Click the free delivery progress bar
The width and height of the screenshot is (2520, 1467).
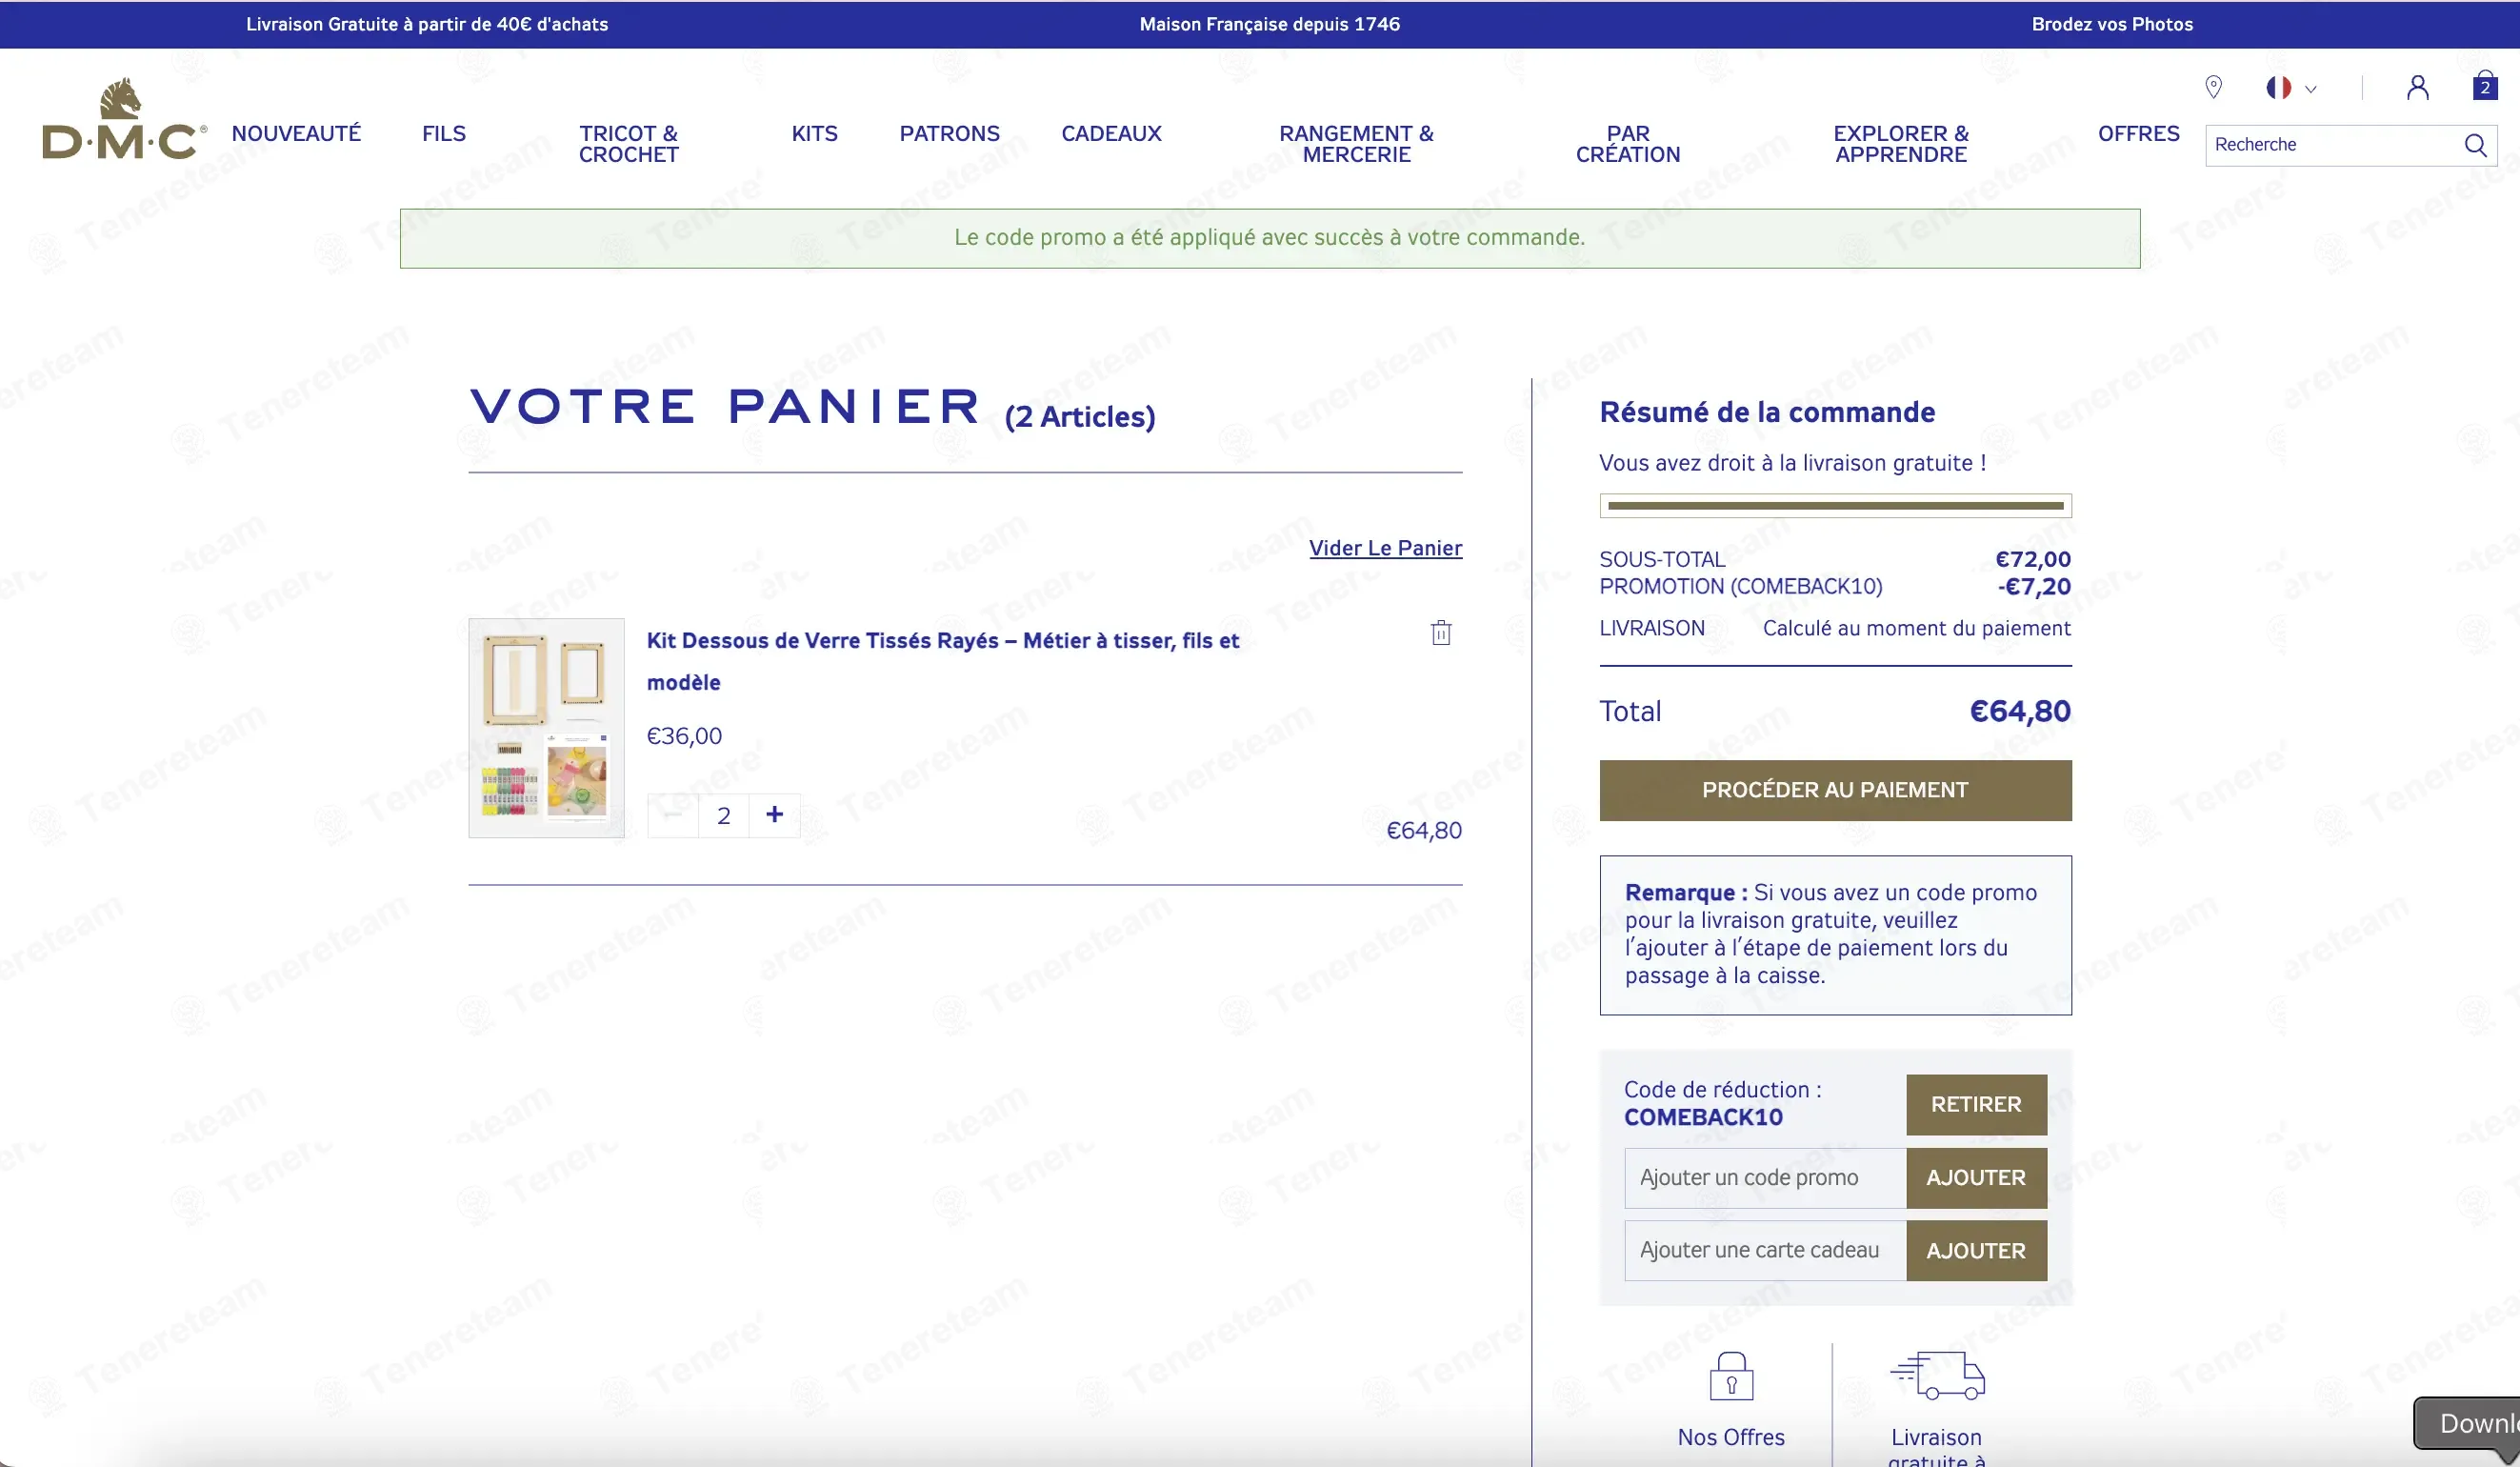pyautogui.click(x=1835, y=505)
